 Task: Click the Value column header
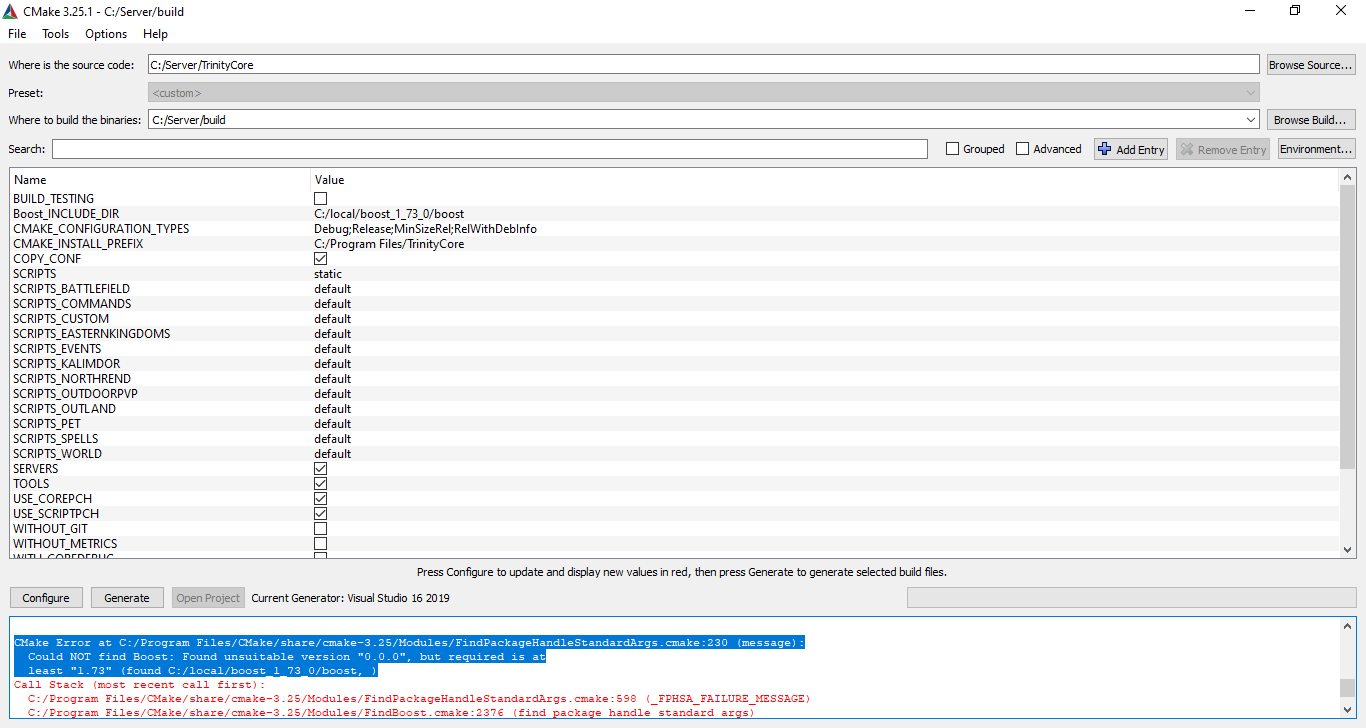pyautogui.click(x=825, y=180)
